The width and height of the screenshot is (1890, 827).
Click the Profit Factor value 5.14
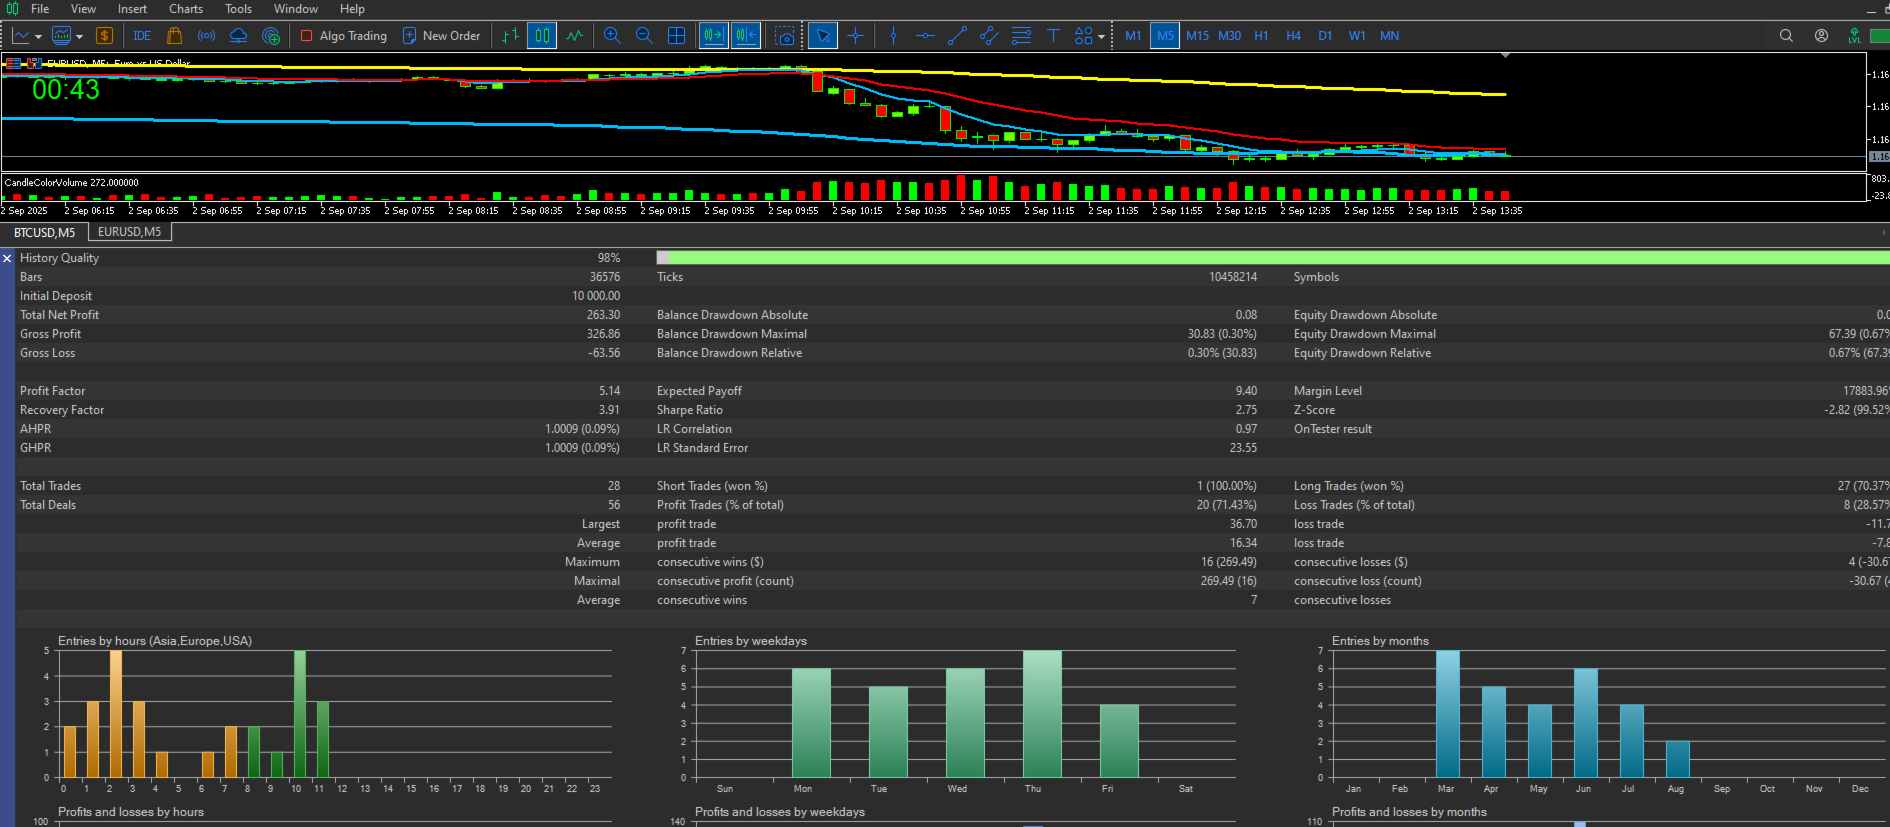(609, 391)
